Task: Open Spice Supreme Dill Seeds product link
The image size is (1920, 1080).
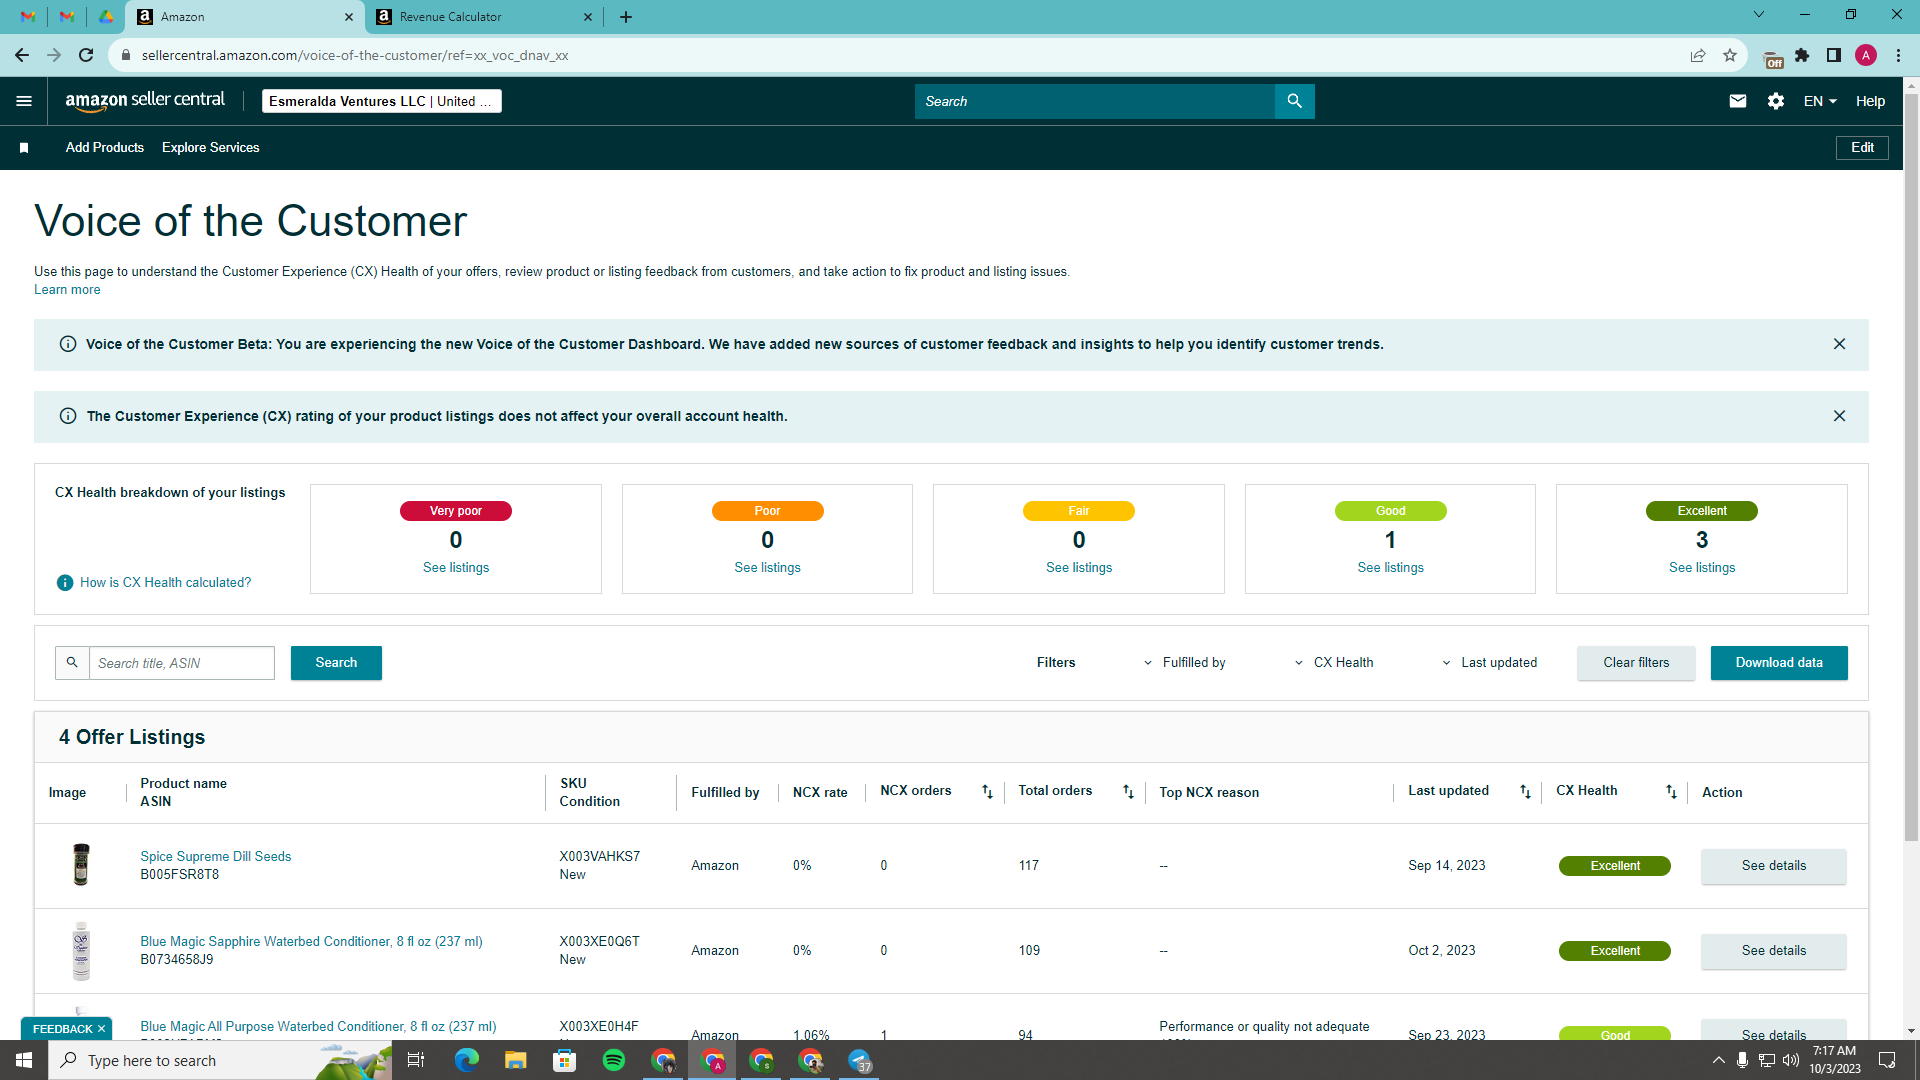Action: coord(216,857)
